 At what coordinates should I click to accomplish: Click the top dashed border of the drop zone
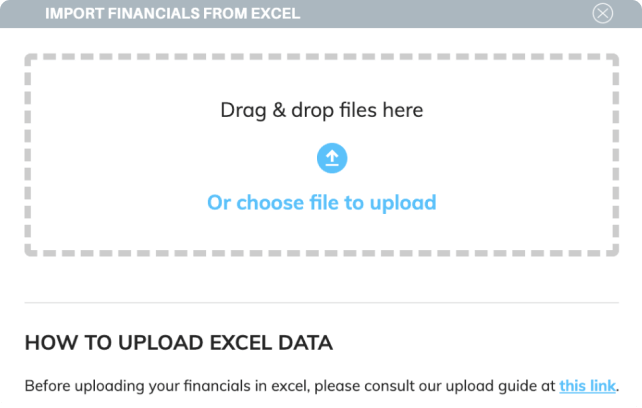(x=321, y=57)
